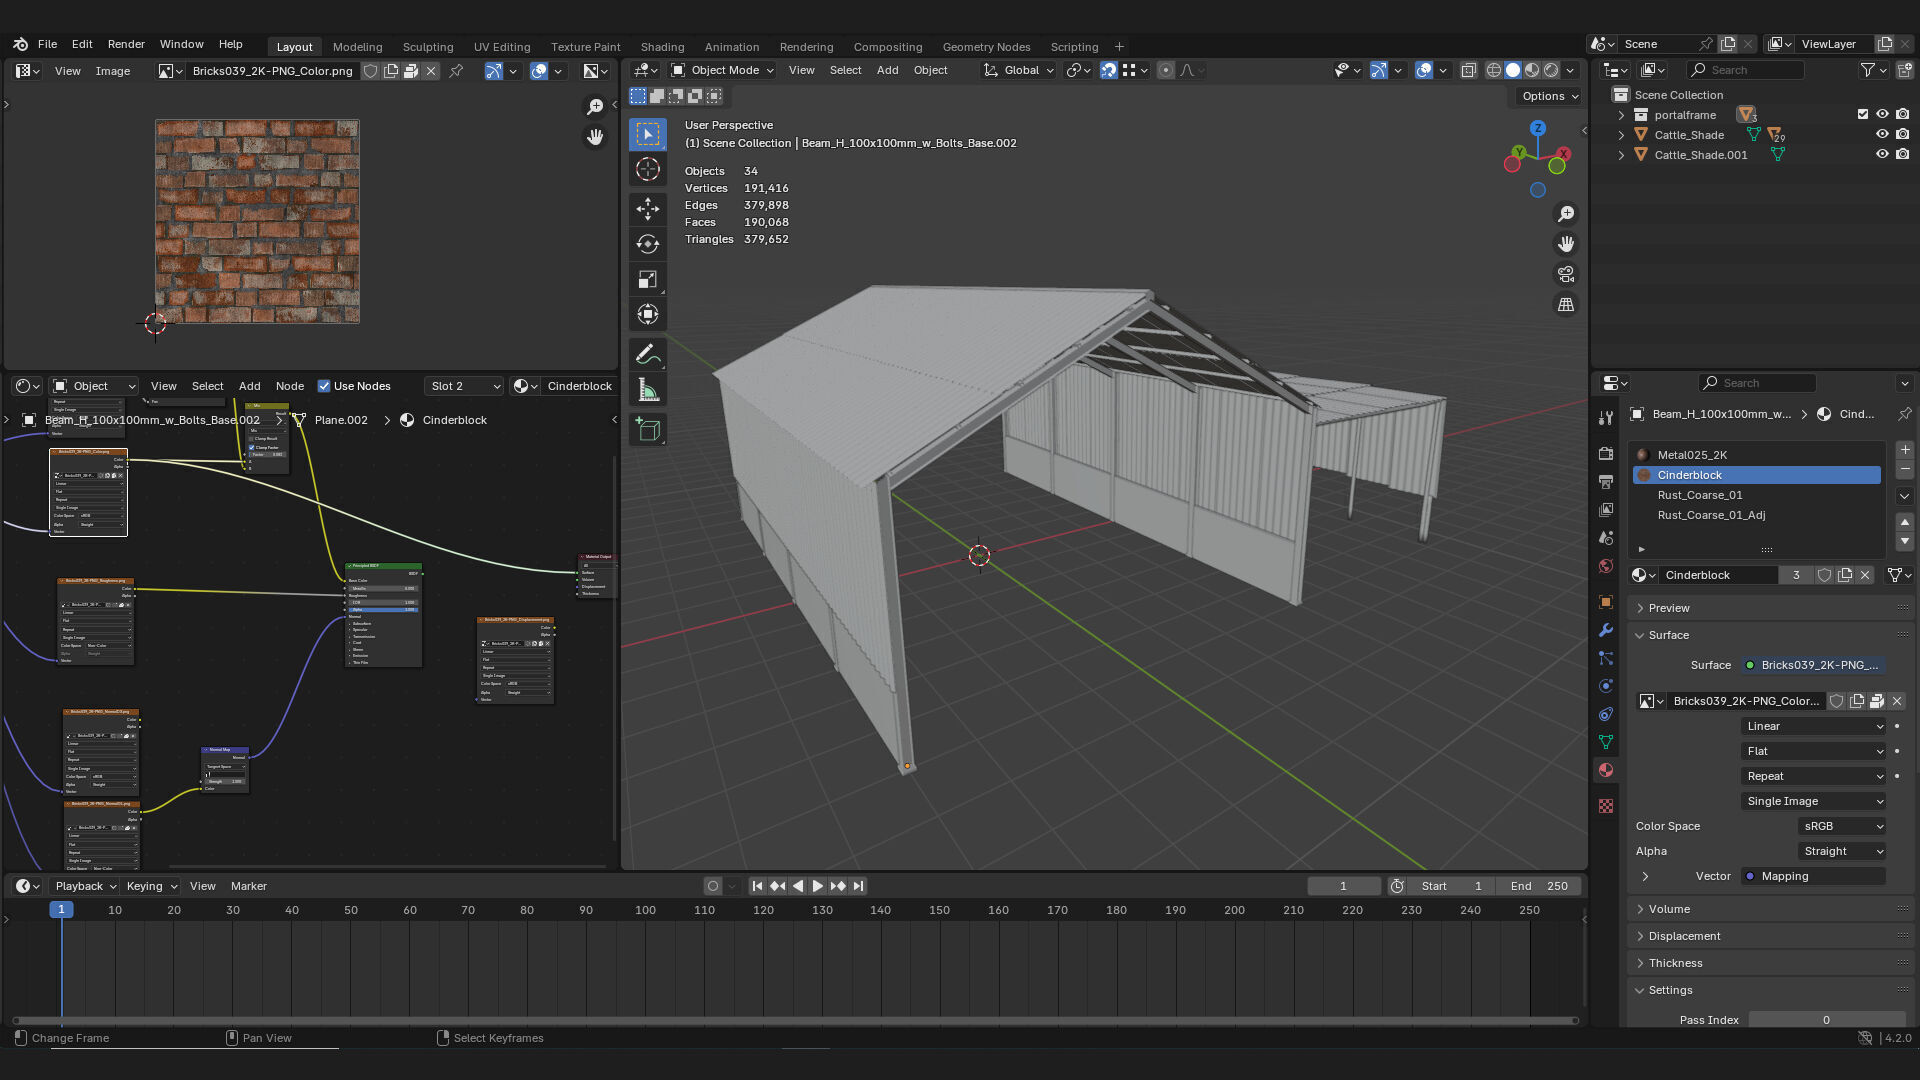Toggle portalframe exclude-from-view-layer checkbox
This screenshot has height=1080, width=1920.
[1862, 114]
